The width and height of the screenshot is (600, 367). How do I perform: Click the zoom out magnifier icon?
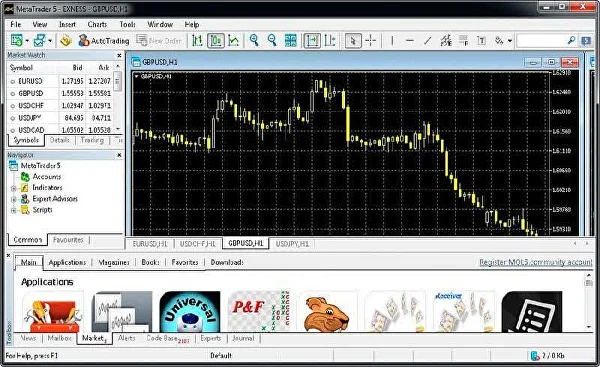(x=272, y=40)
